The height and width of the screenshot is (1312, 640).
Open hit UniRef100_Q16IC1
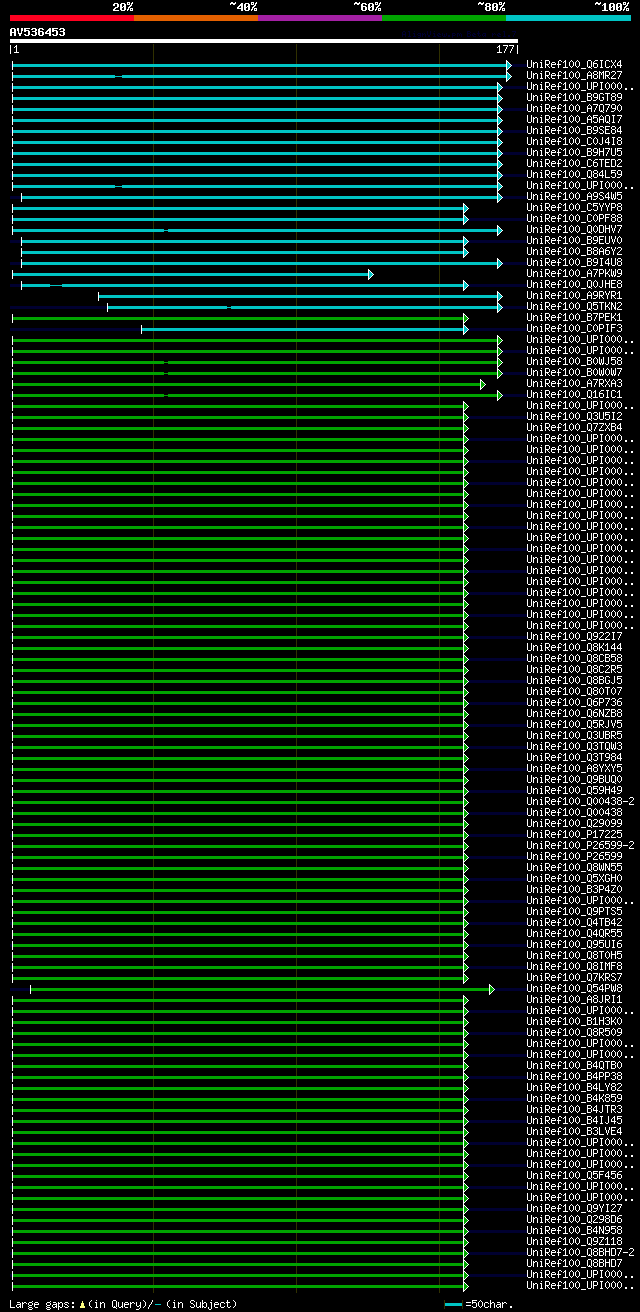pos(574,394)
